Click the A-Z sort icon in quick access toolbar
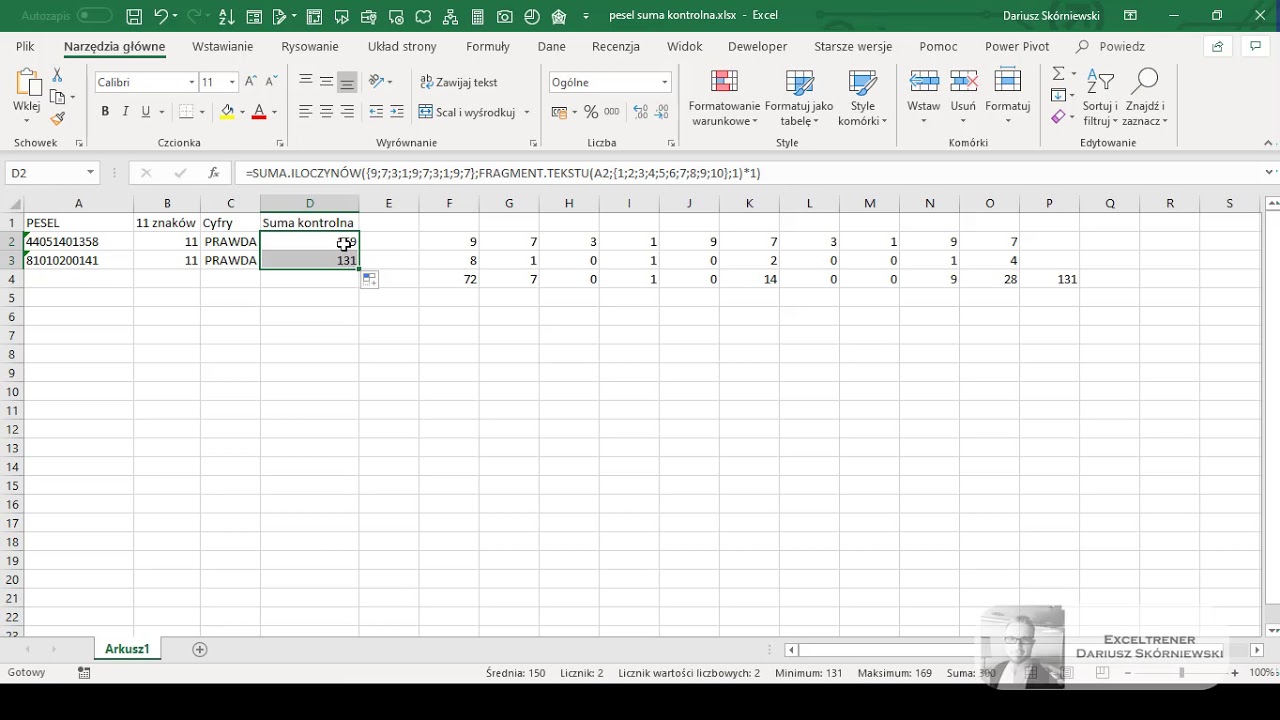Image resolution: width=1280 pixels, height=720 pixels. (x=227, y=16)
